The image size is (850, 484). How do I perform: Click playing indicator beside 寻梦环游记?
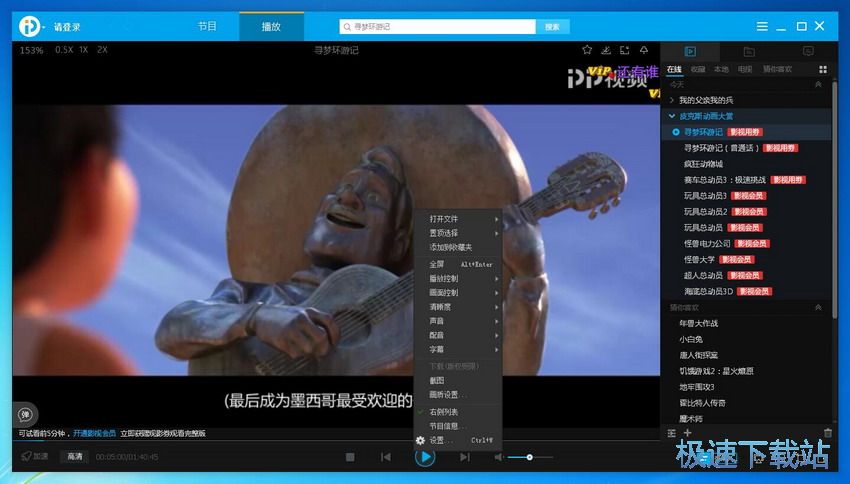[675, 132]
